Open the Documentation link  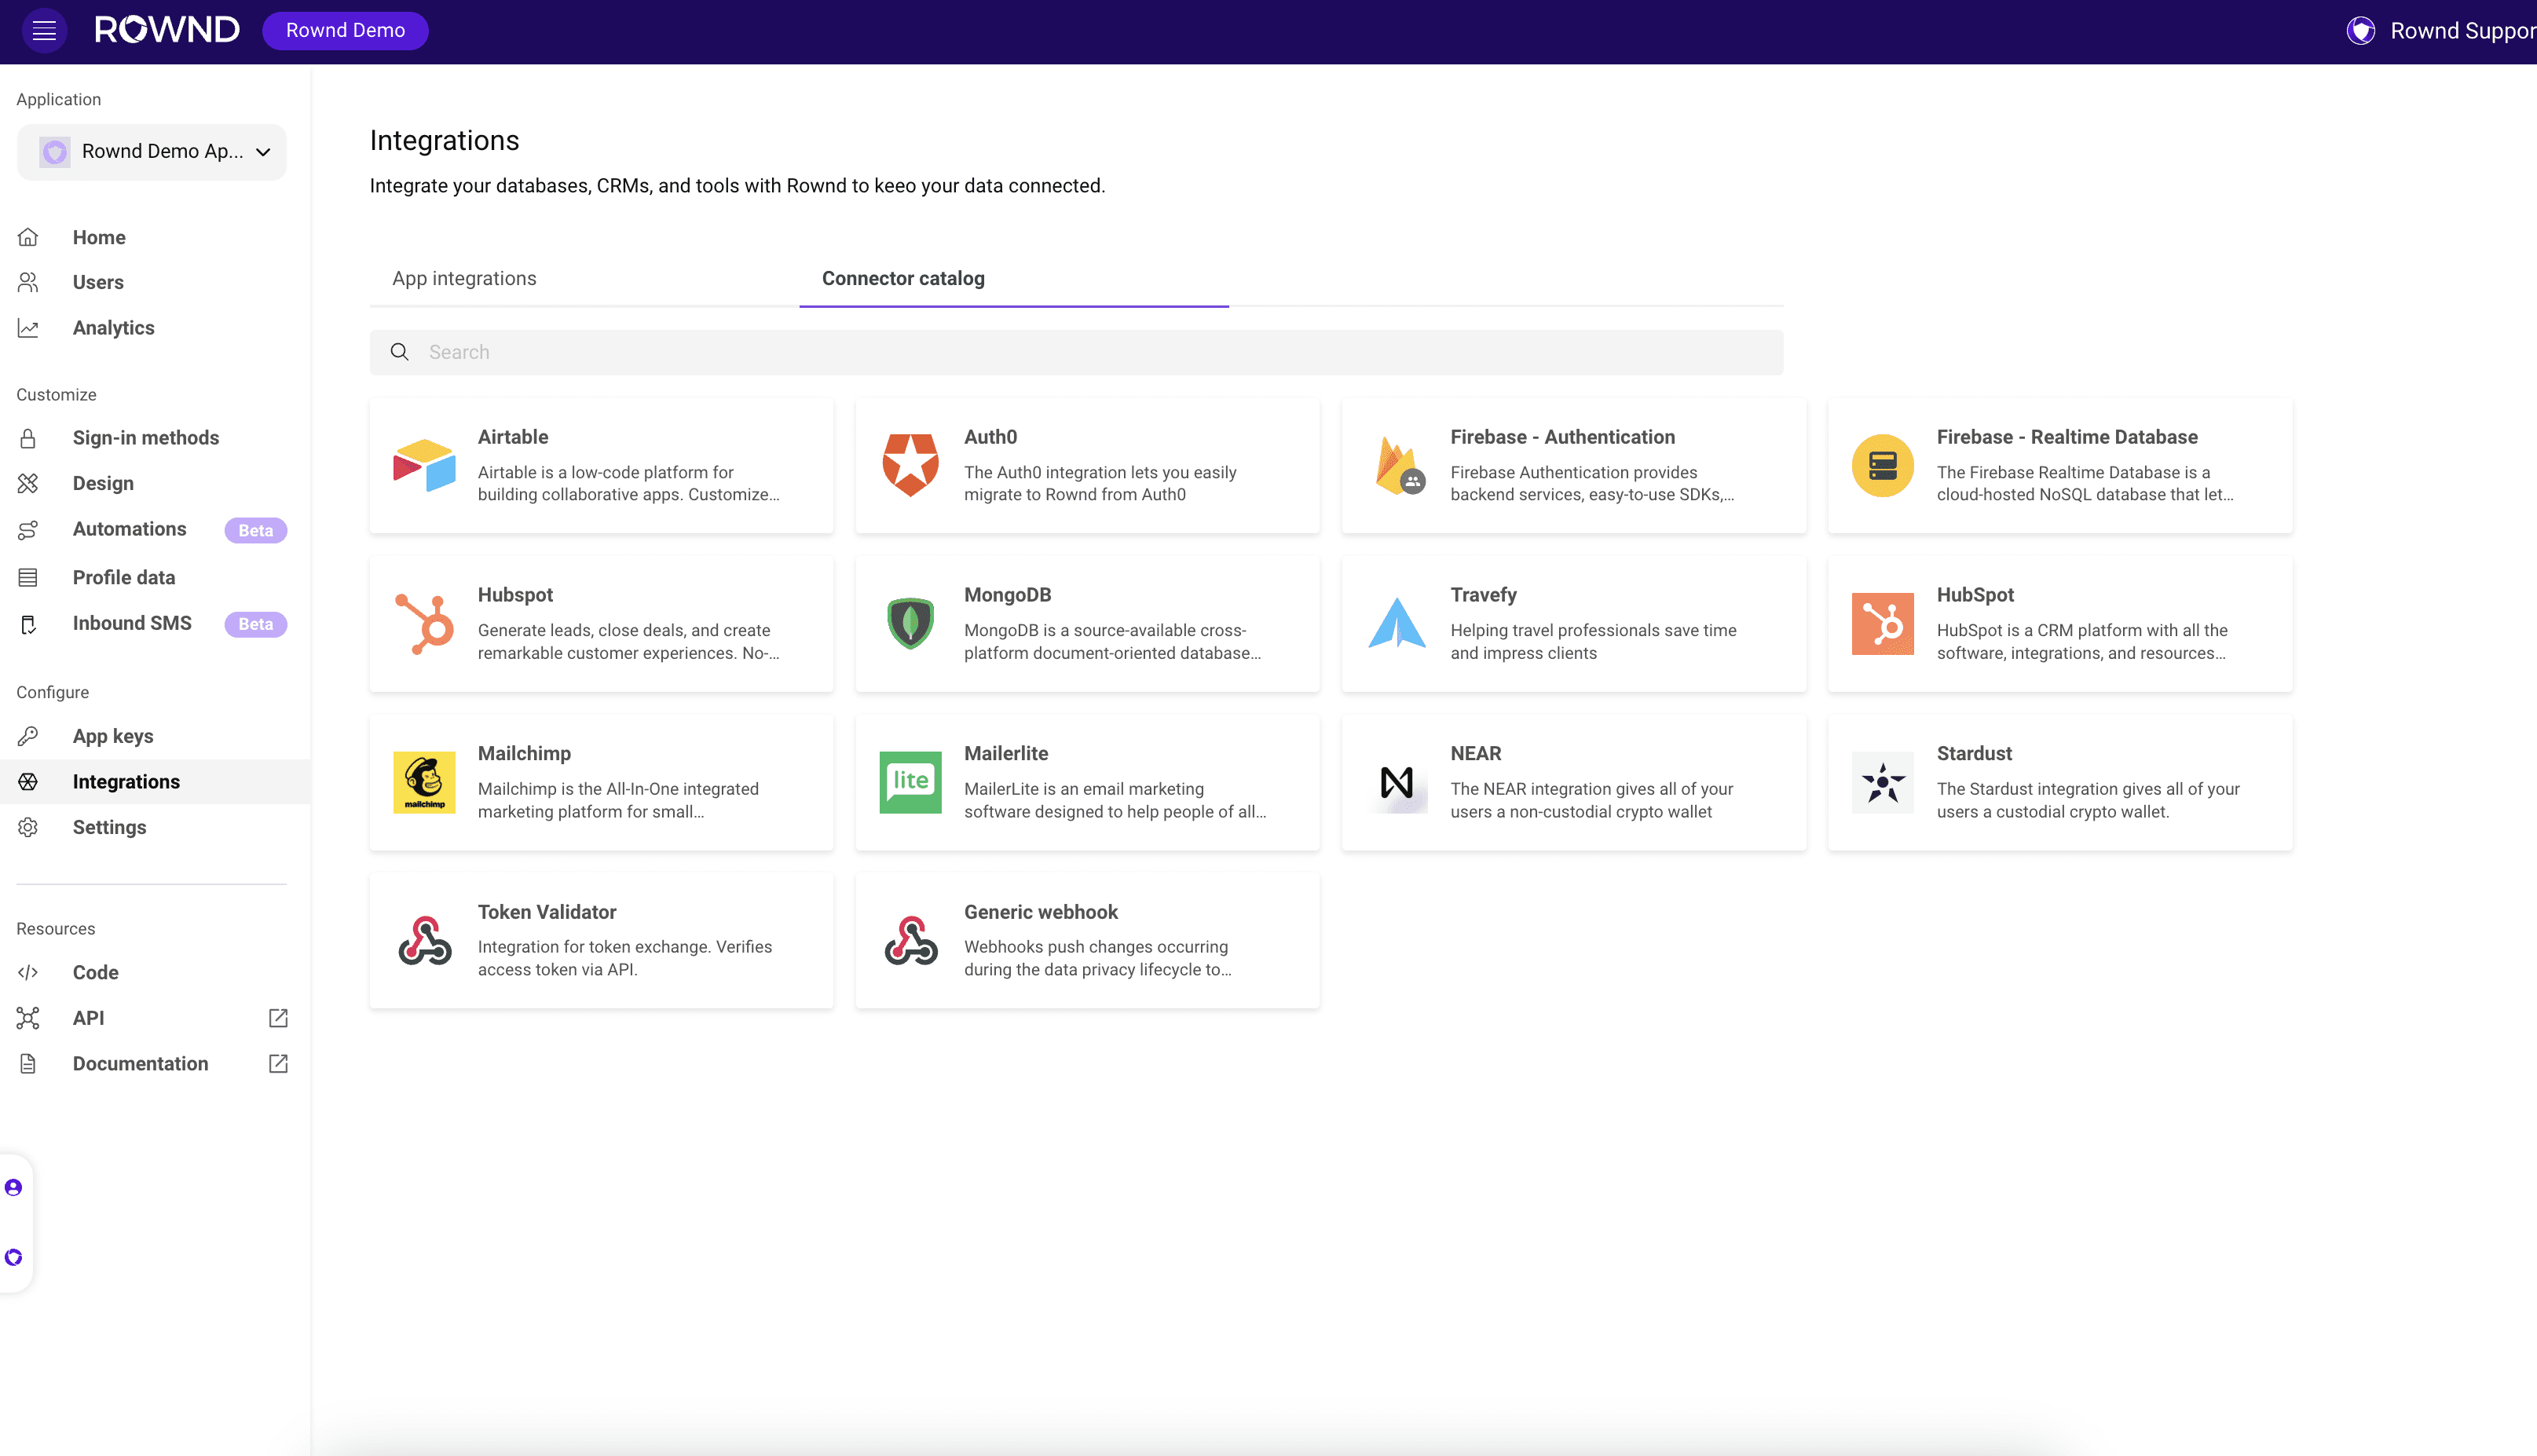140,1064
